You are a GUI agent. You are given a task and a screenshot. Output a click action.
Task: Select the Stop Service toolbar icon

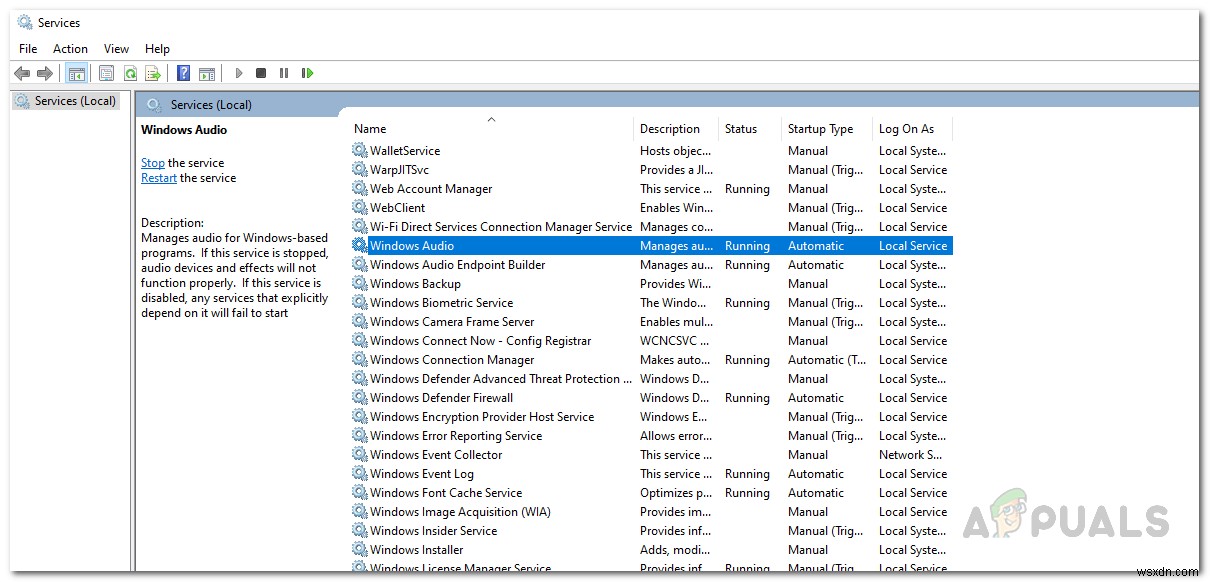pyautogui.click(x=261, y=72)
